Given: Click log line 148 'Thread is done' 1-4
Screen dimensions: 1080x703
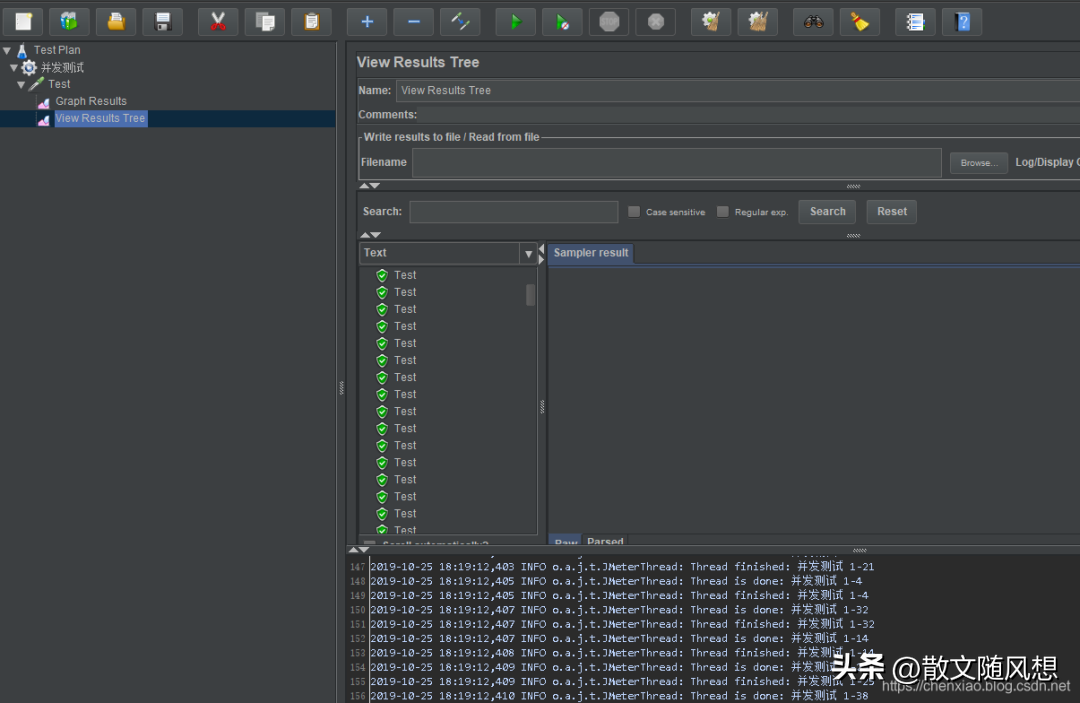Looking at the screenshot, I should (616, 581).
